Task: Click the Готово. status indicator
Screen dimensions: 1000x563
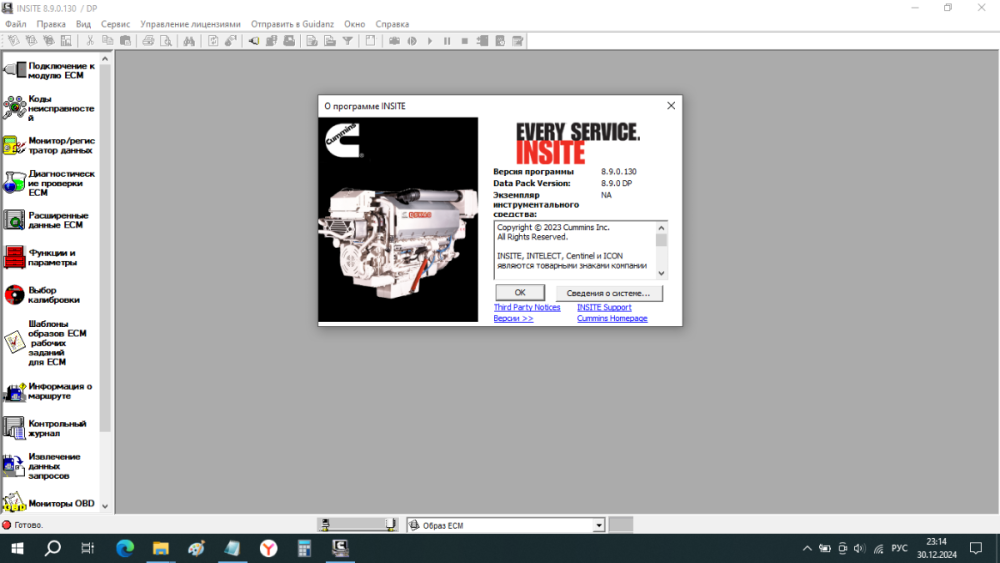Action: point(22,525)
